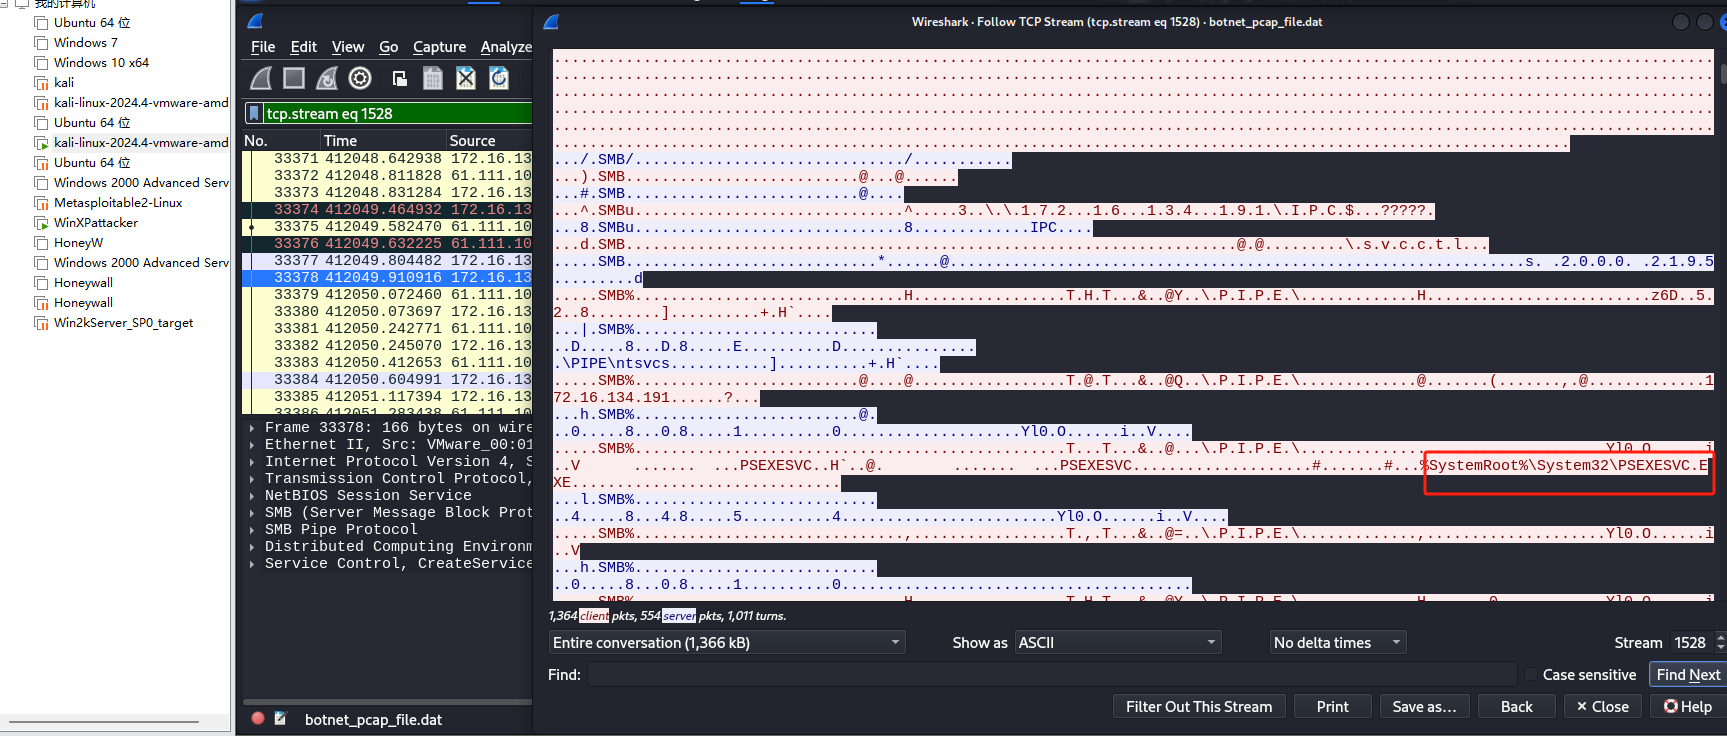
Task: Click the Help button
Action: click(x=1688, y=706)
